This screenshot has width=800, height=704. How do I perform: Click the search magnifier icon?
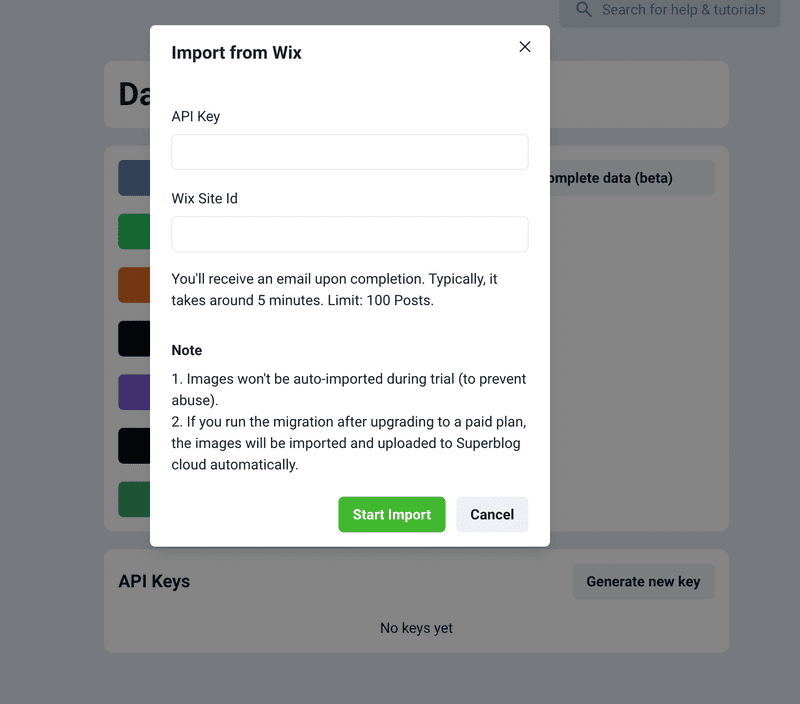(x=584, y=10)
